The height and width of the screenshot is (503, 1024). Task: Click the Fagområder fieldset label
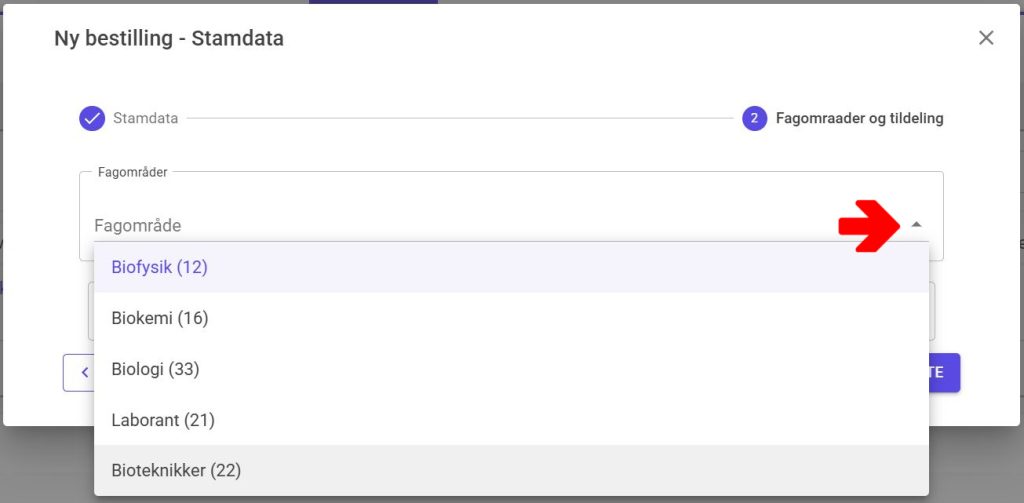(133, 172)
